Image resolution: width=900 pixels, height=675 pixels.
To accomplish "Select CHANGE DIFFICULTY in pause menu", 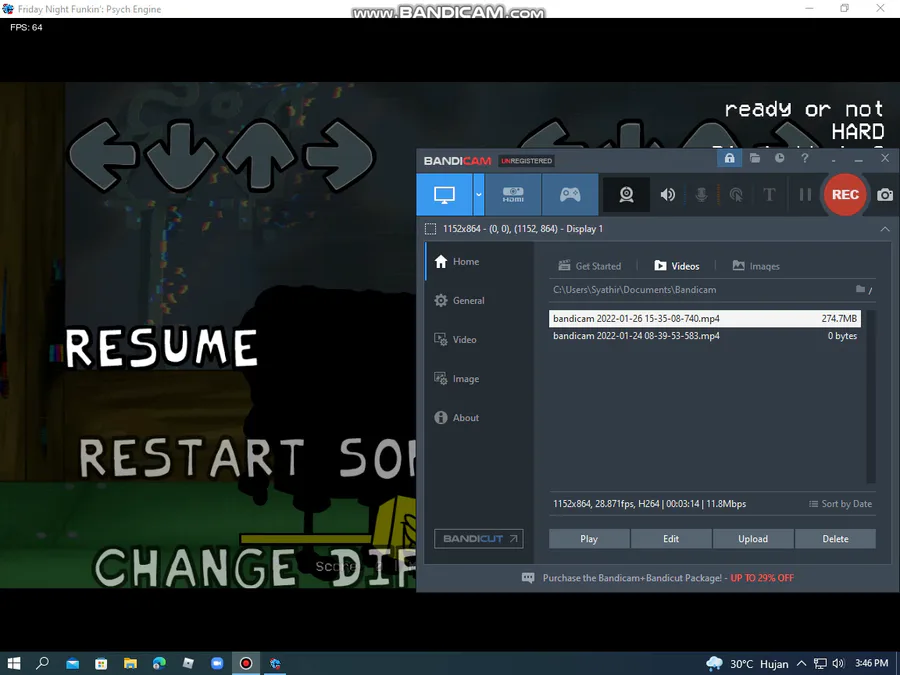I will pos(255,567).
